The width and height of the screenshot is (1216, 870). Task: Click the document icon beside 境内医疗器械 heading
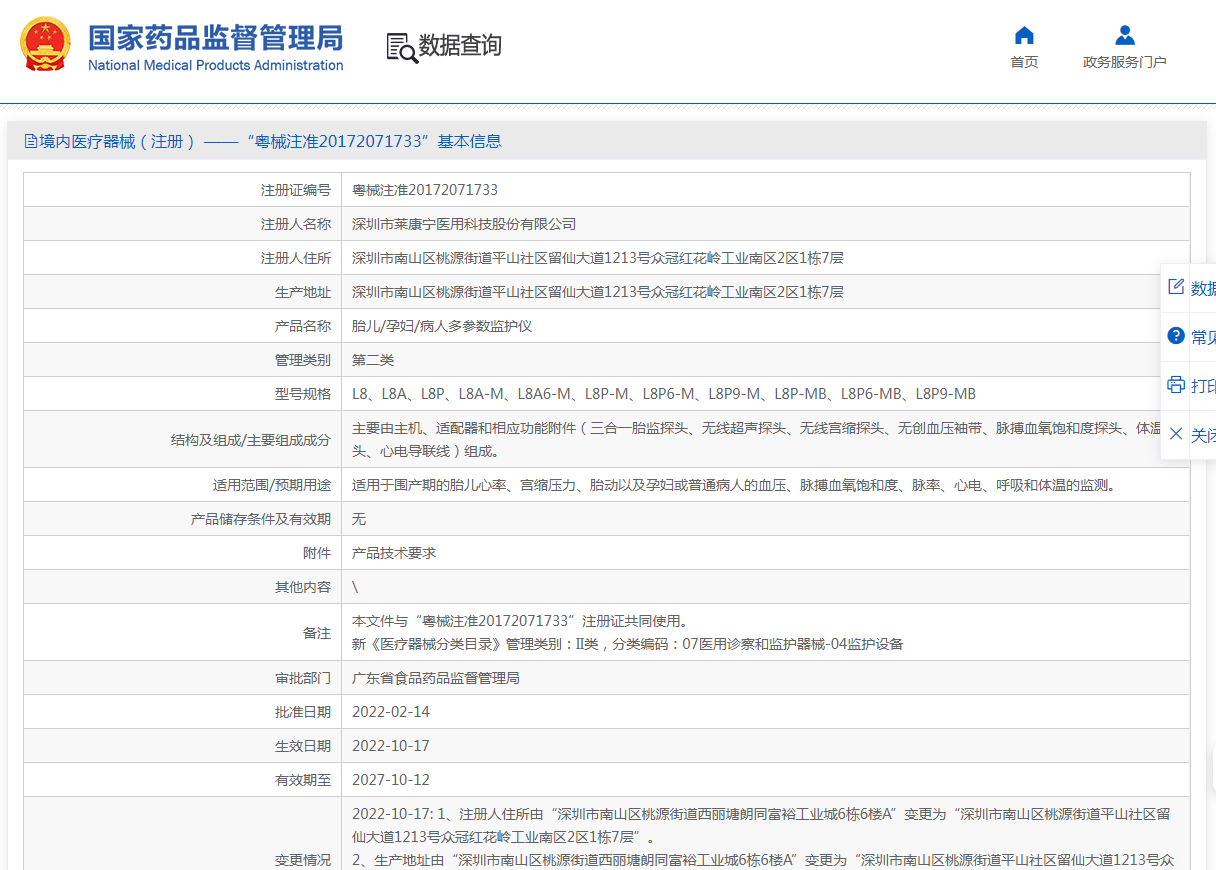pos(31,141)
